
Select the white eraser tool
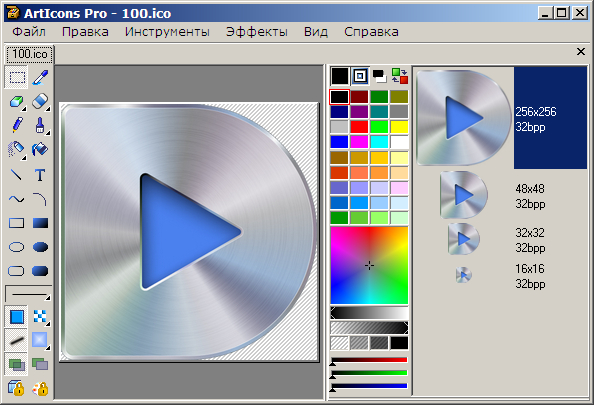pos(40,102)
